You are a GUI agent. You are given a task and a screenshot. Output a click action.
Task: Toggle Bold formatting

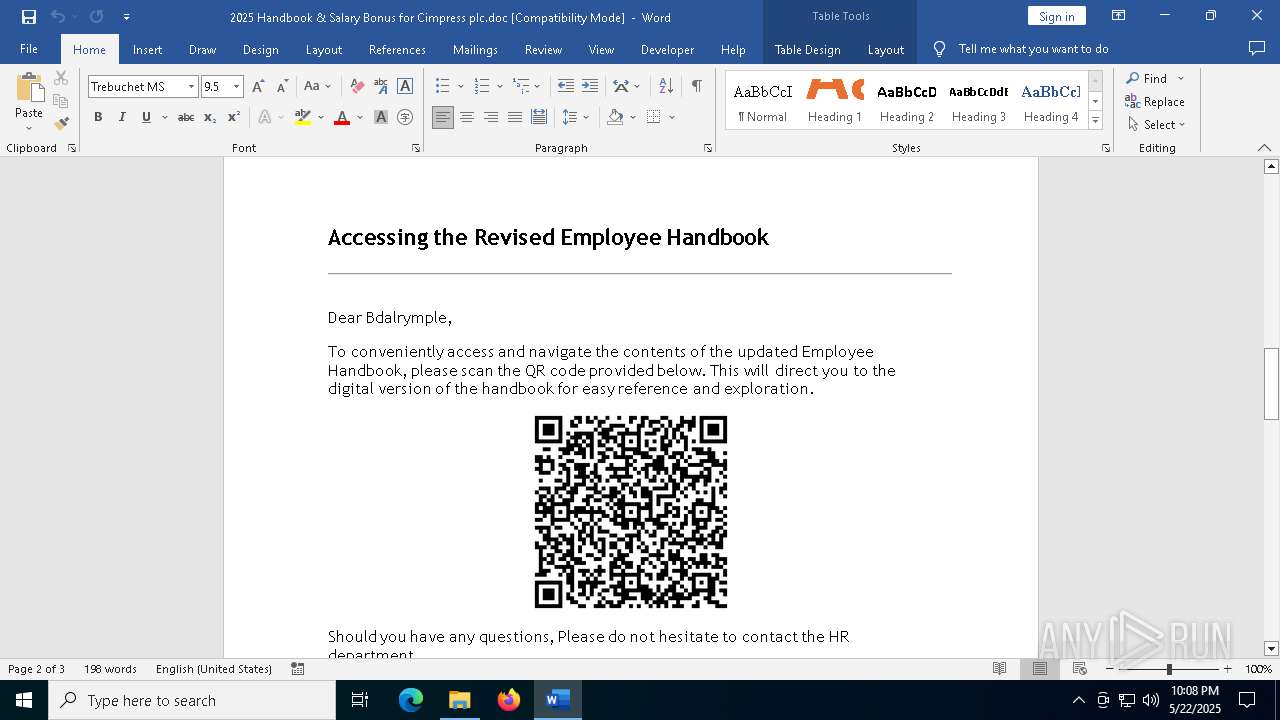tap(98, 117)
